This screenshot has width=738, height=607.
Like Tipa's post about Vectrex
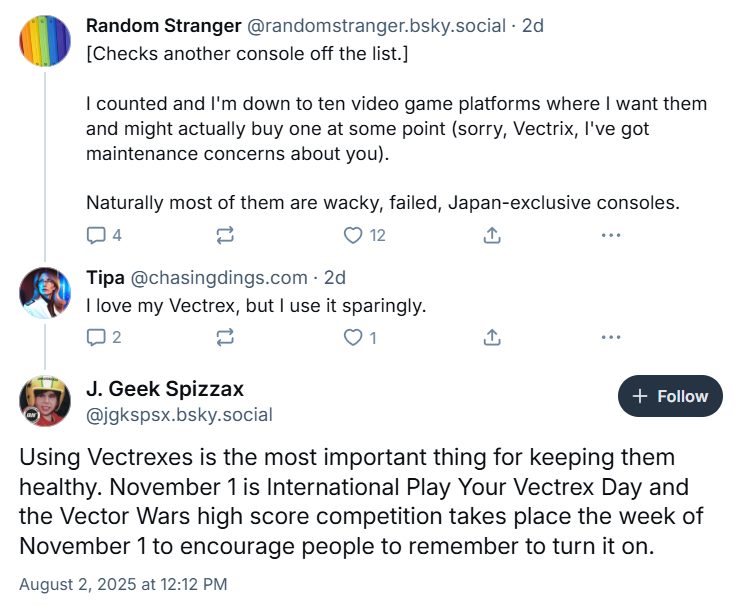353,337
